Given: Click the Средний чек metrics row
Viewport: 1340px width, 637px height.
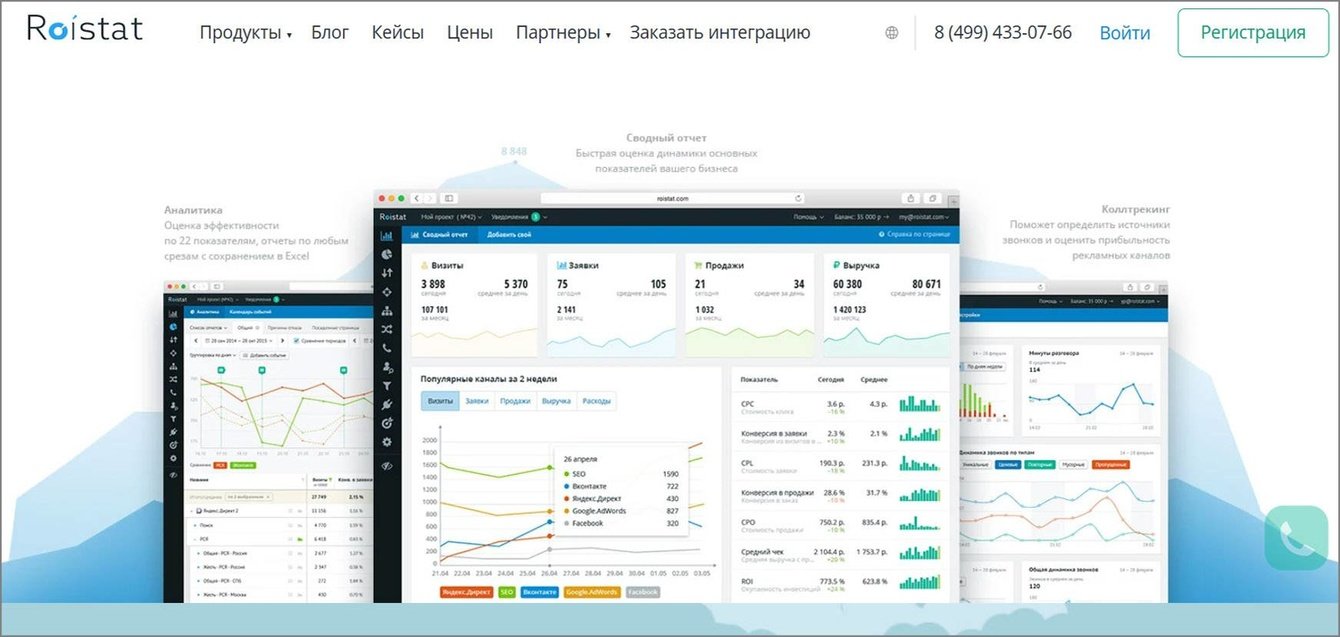Looking at the screenshot, I should click(x=840, y=555).
